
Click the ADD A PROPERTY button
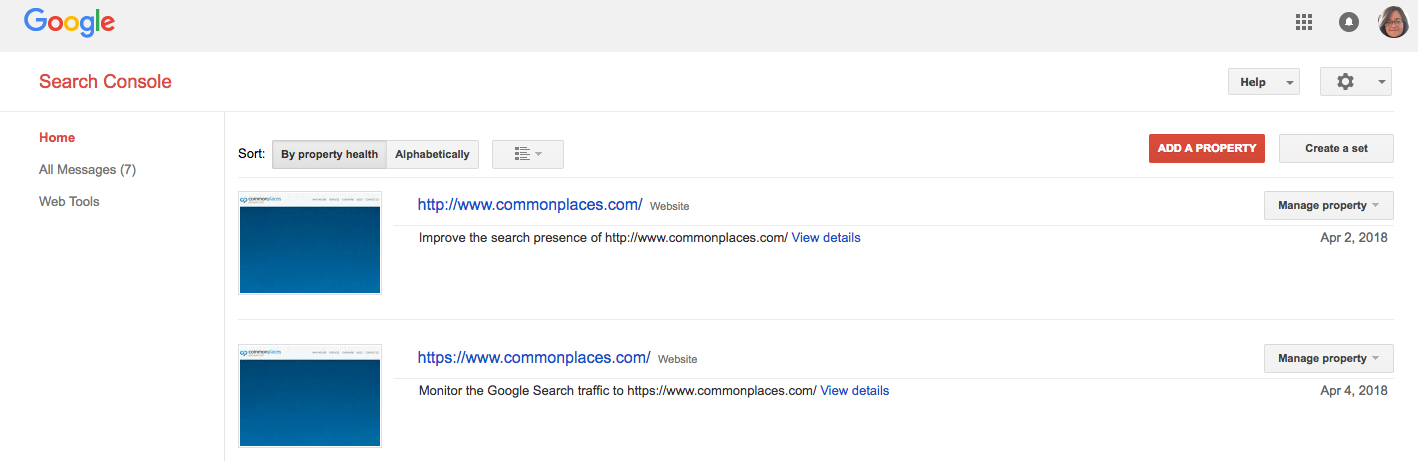point(1206,148)
